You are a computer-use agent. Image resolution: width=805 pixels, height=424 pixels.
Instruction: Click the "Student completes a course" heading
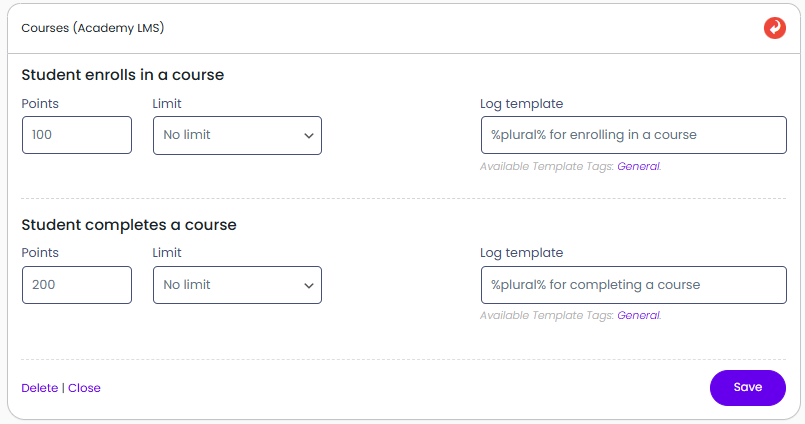129,225
